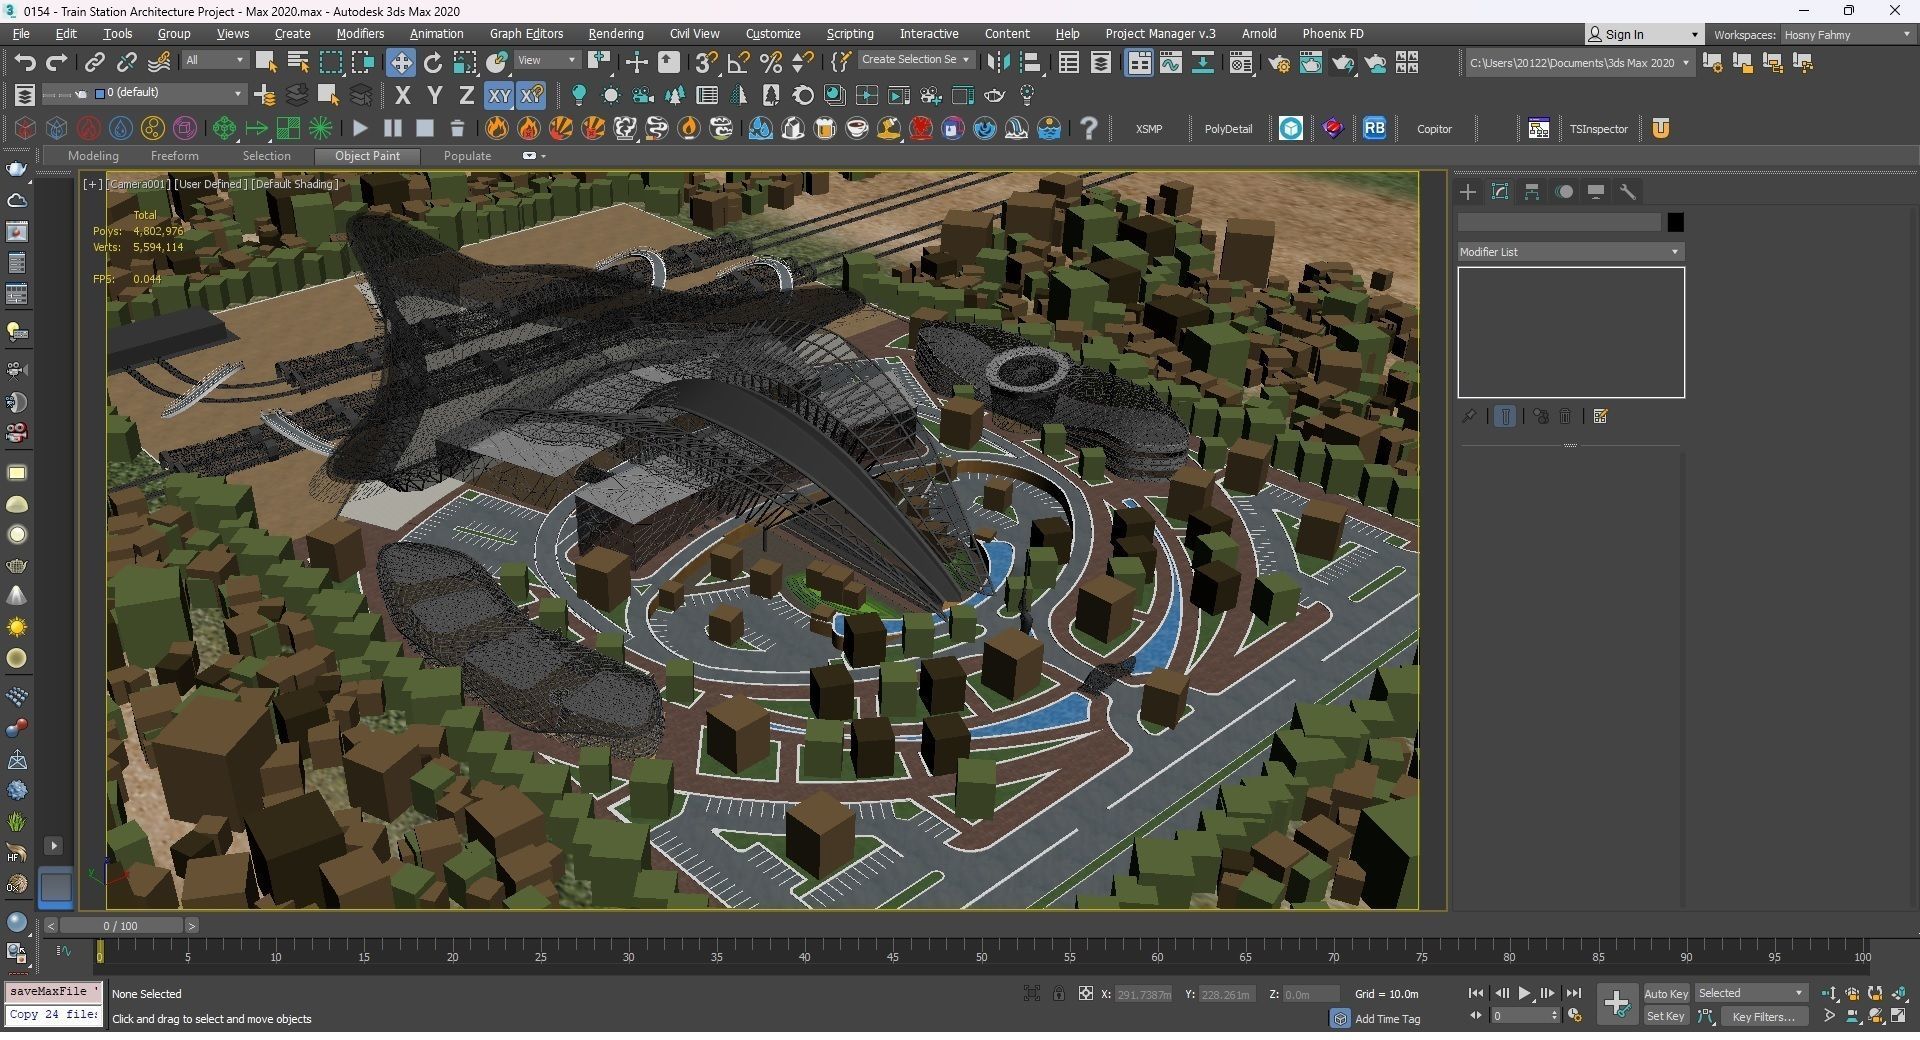This screenshot has width=1920, height=1040.
Task: Toggle 3D Snaps on
Action: point(706,62)
